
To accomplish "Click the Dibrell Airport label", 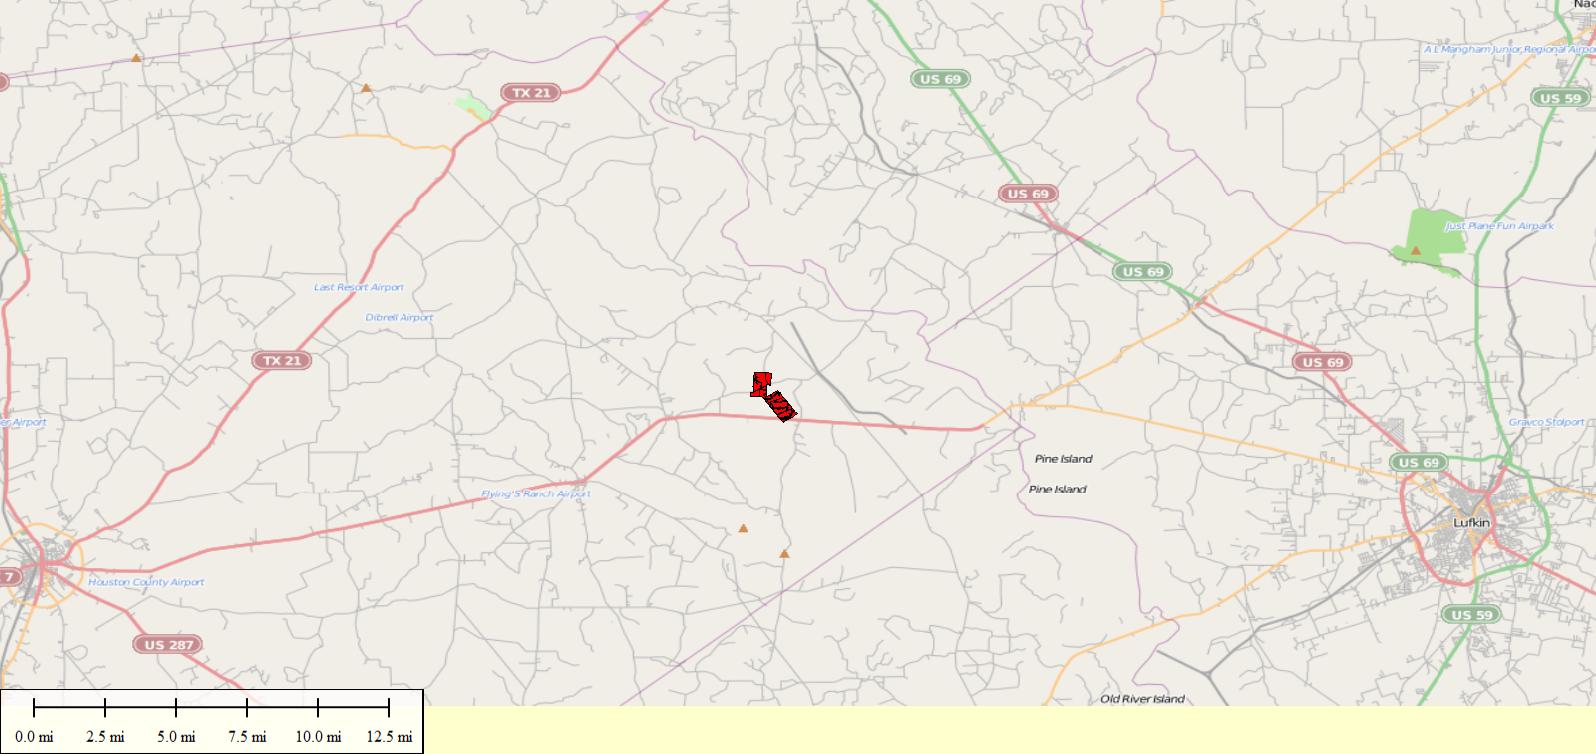I will [400, 317].
